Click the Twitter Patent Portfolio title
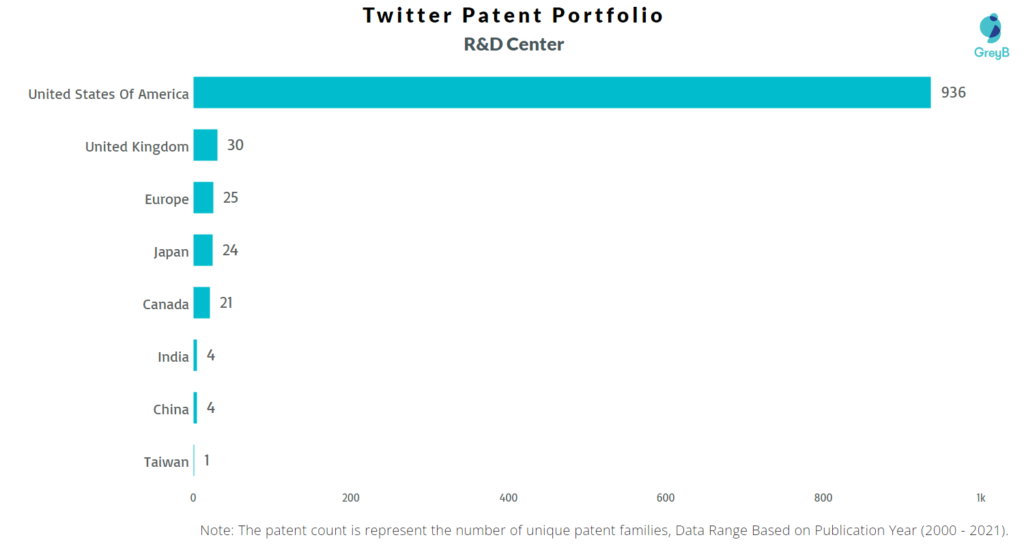The width and height of the screenshot is (1024, 546). [513, 16]
